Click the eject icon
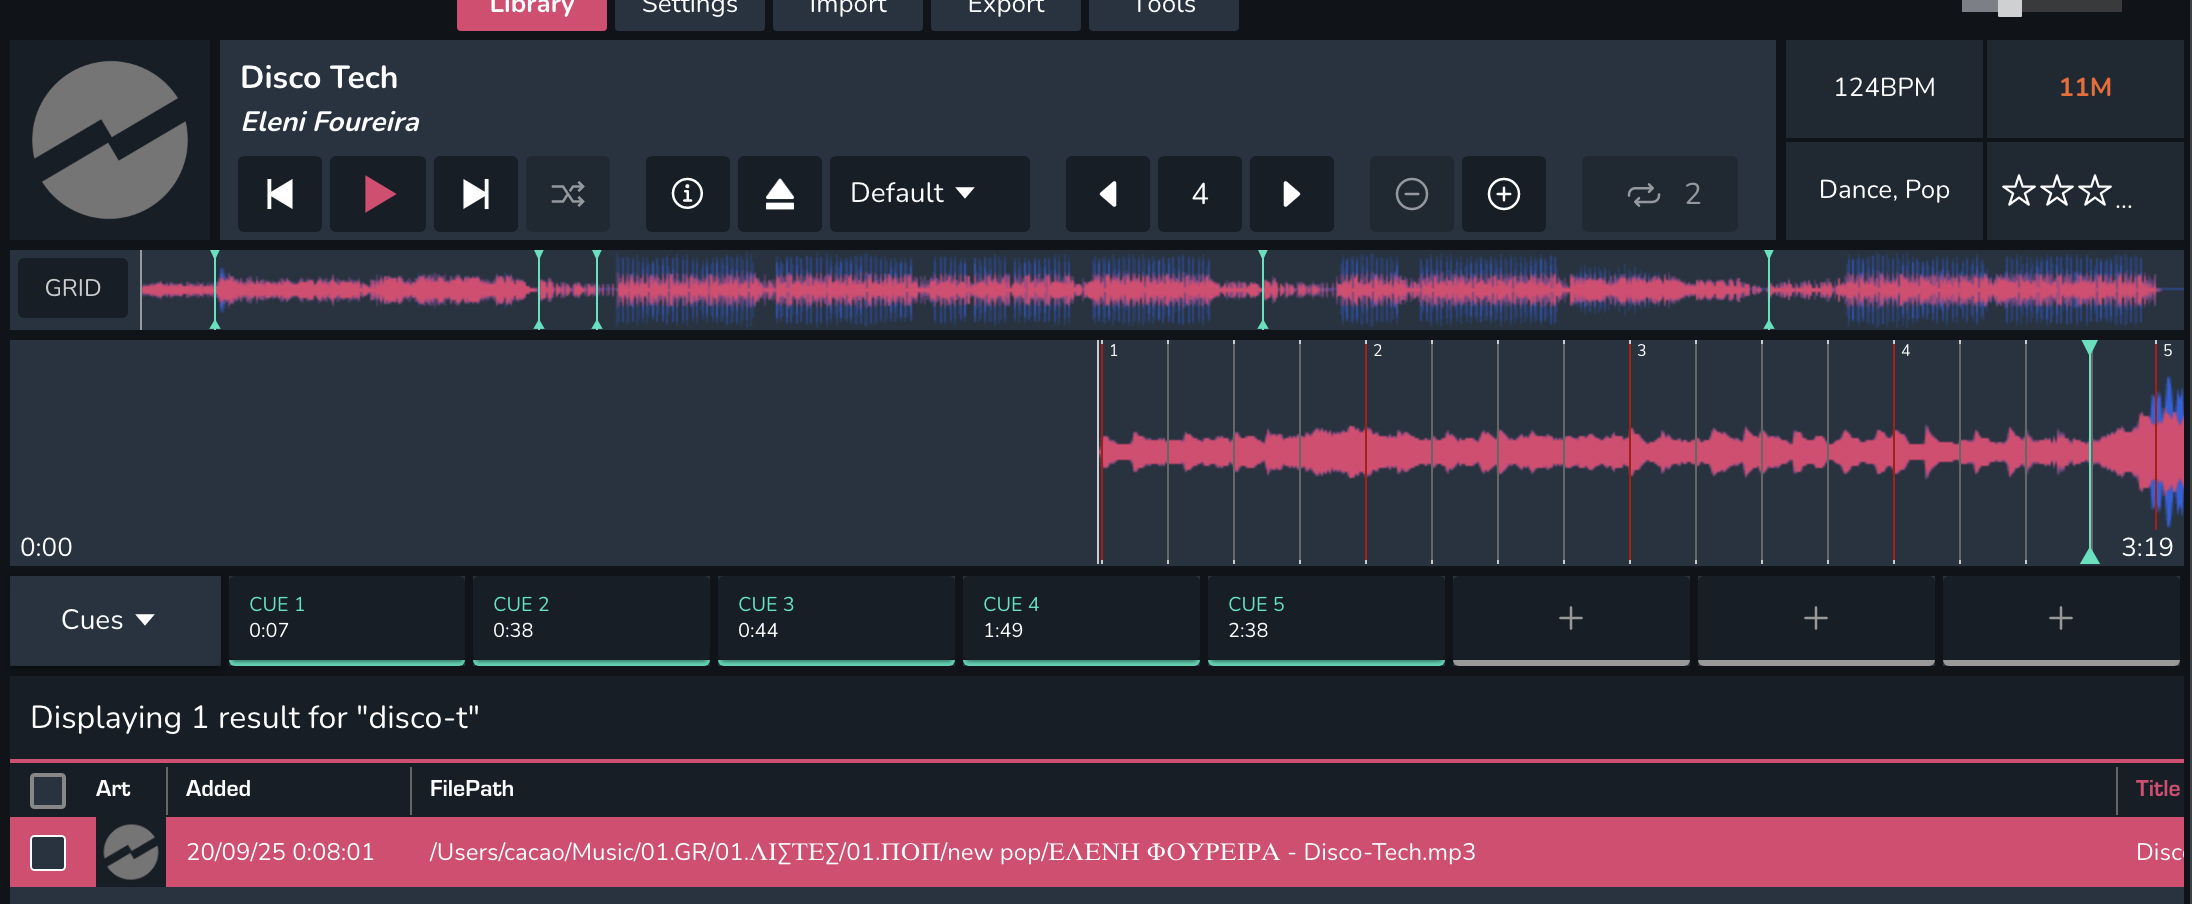The height and width of the screenshot is (904, 2192). click(779, 194)
